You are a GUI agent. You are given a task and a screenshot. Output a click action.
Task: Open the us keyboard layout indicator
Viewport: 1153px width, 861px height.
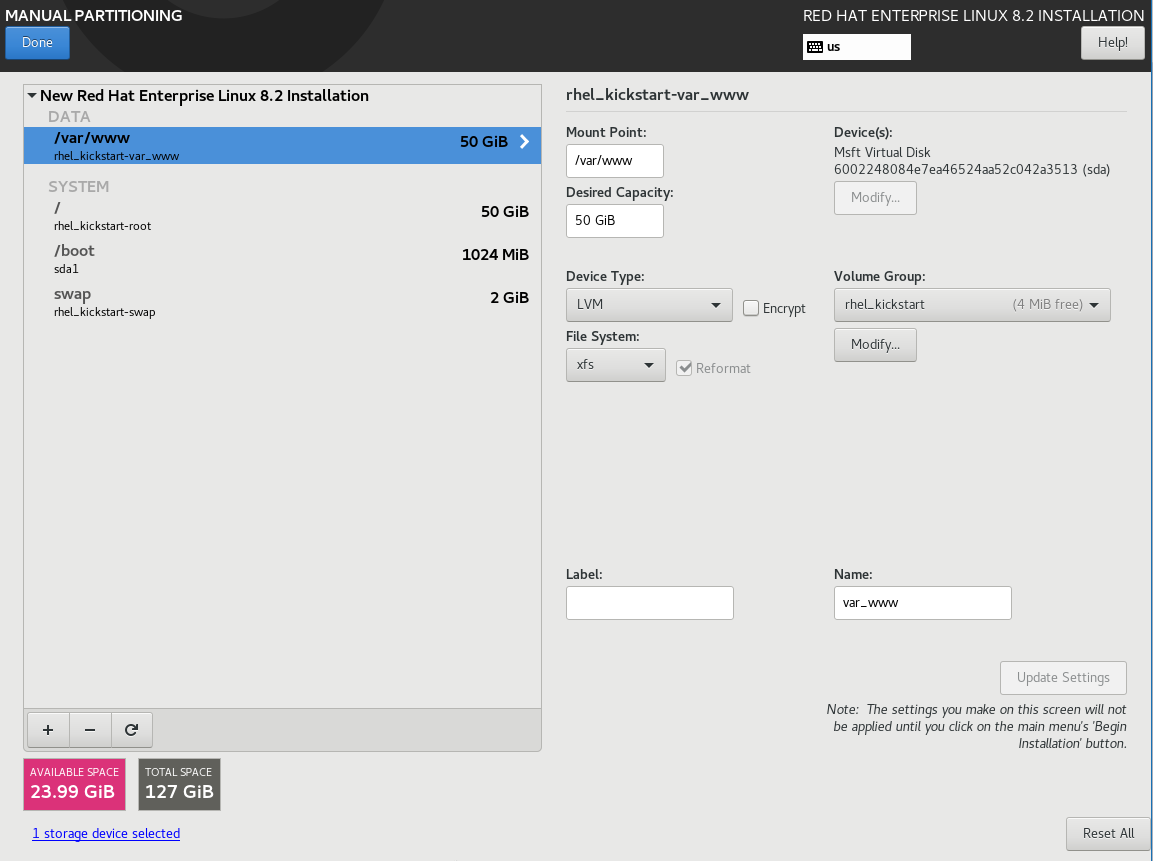[x=857, y=46]
